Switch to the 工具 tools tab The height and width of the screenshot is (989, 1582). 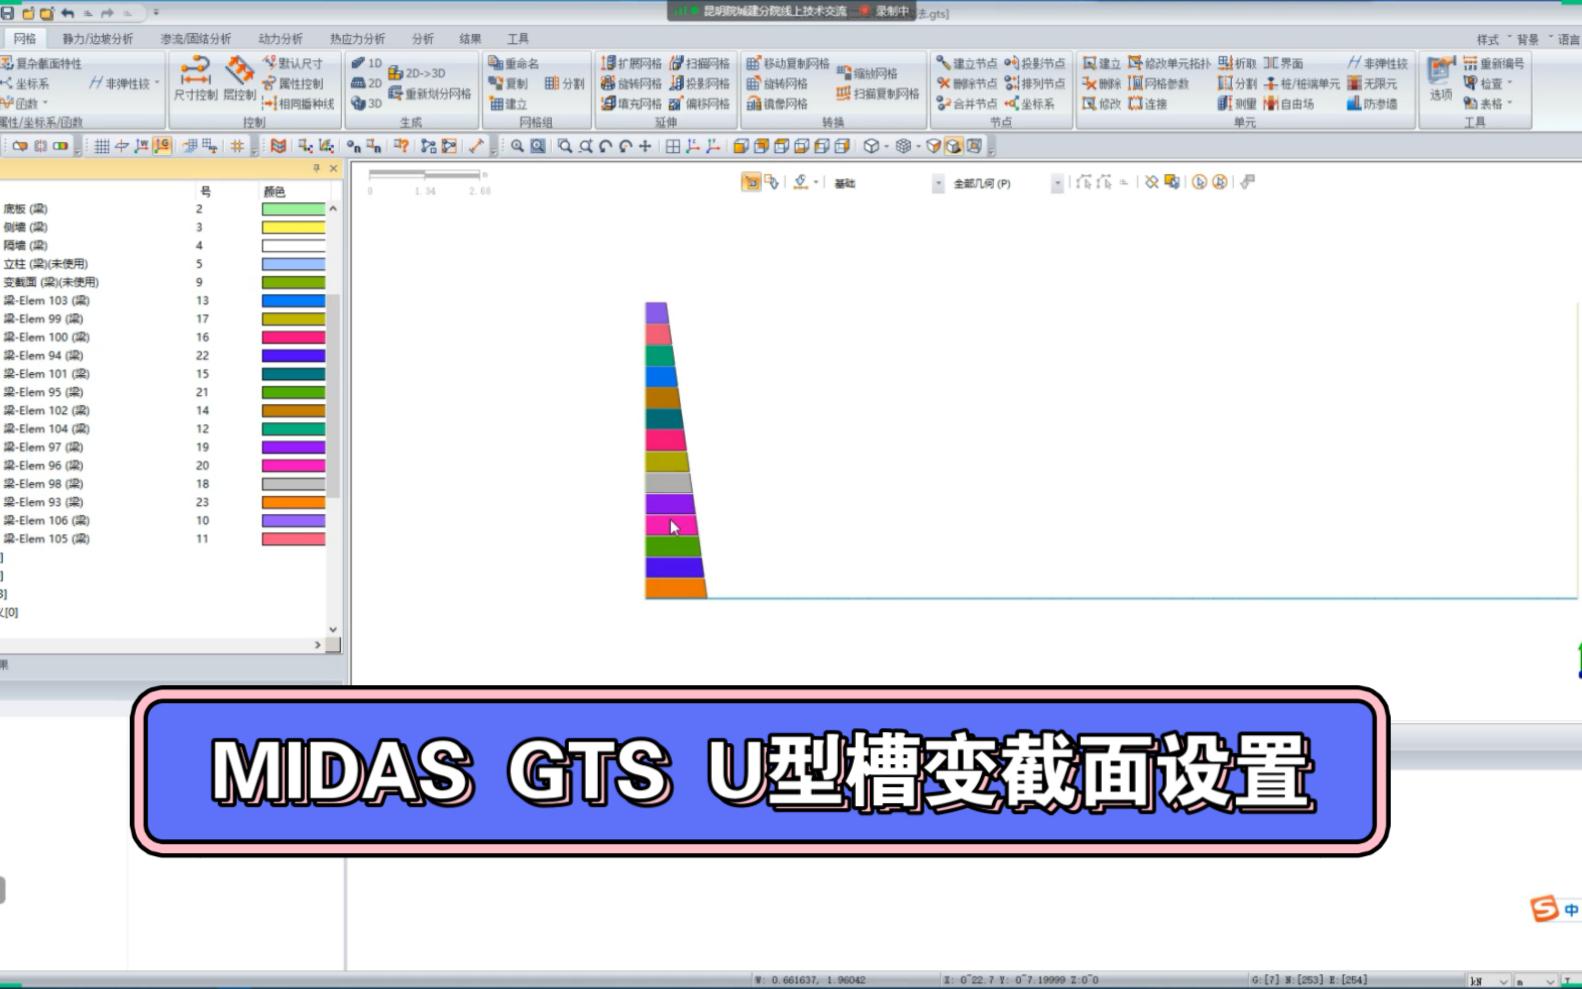click(x=517, y=39)
